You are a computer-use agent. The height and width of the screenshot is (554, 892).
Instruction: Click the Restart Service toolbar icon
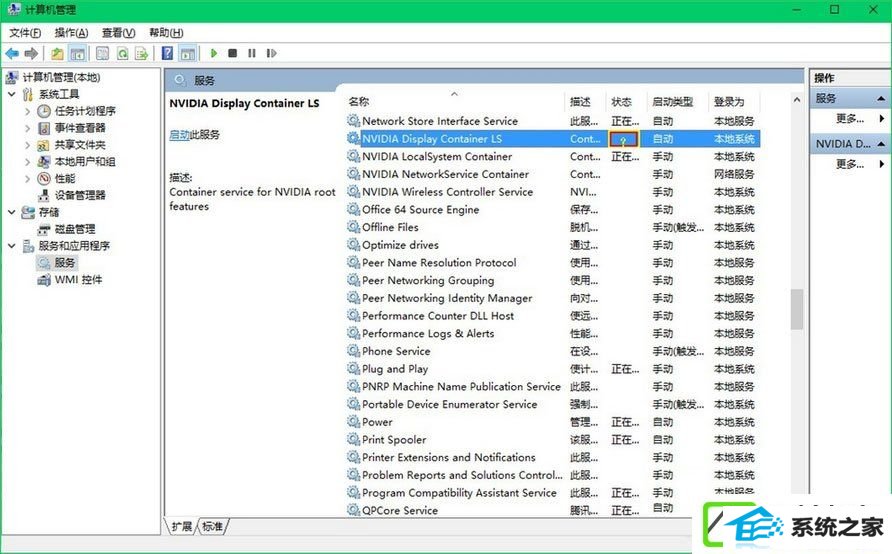[x=271, y=53]
